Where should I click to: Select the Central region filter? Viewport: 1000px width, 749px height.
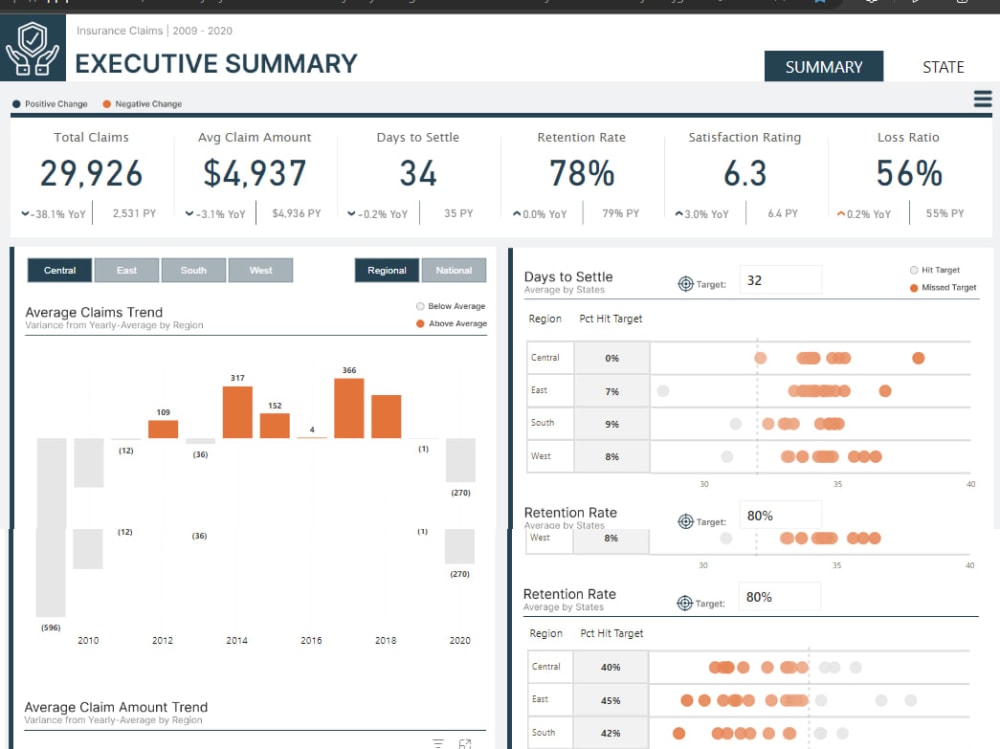(x=60, y=270)
